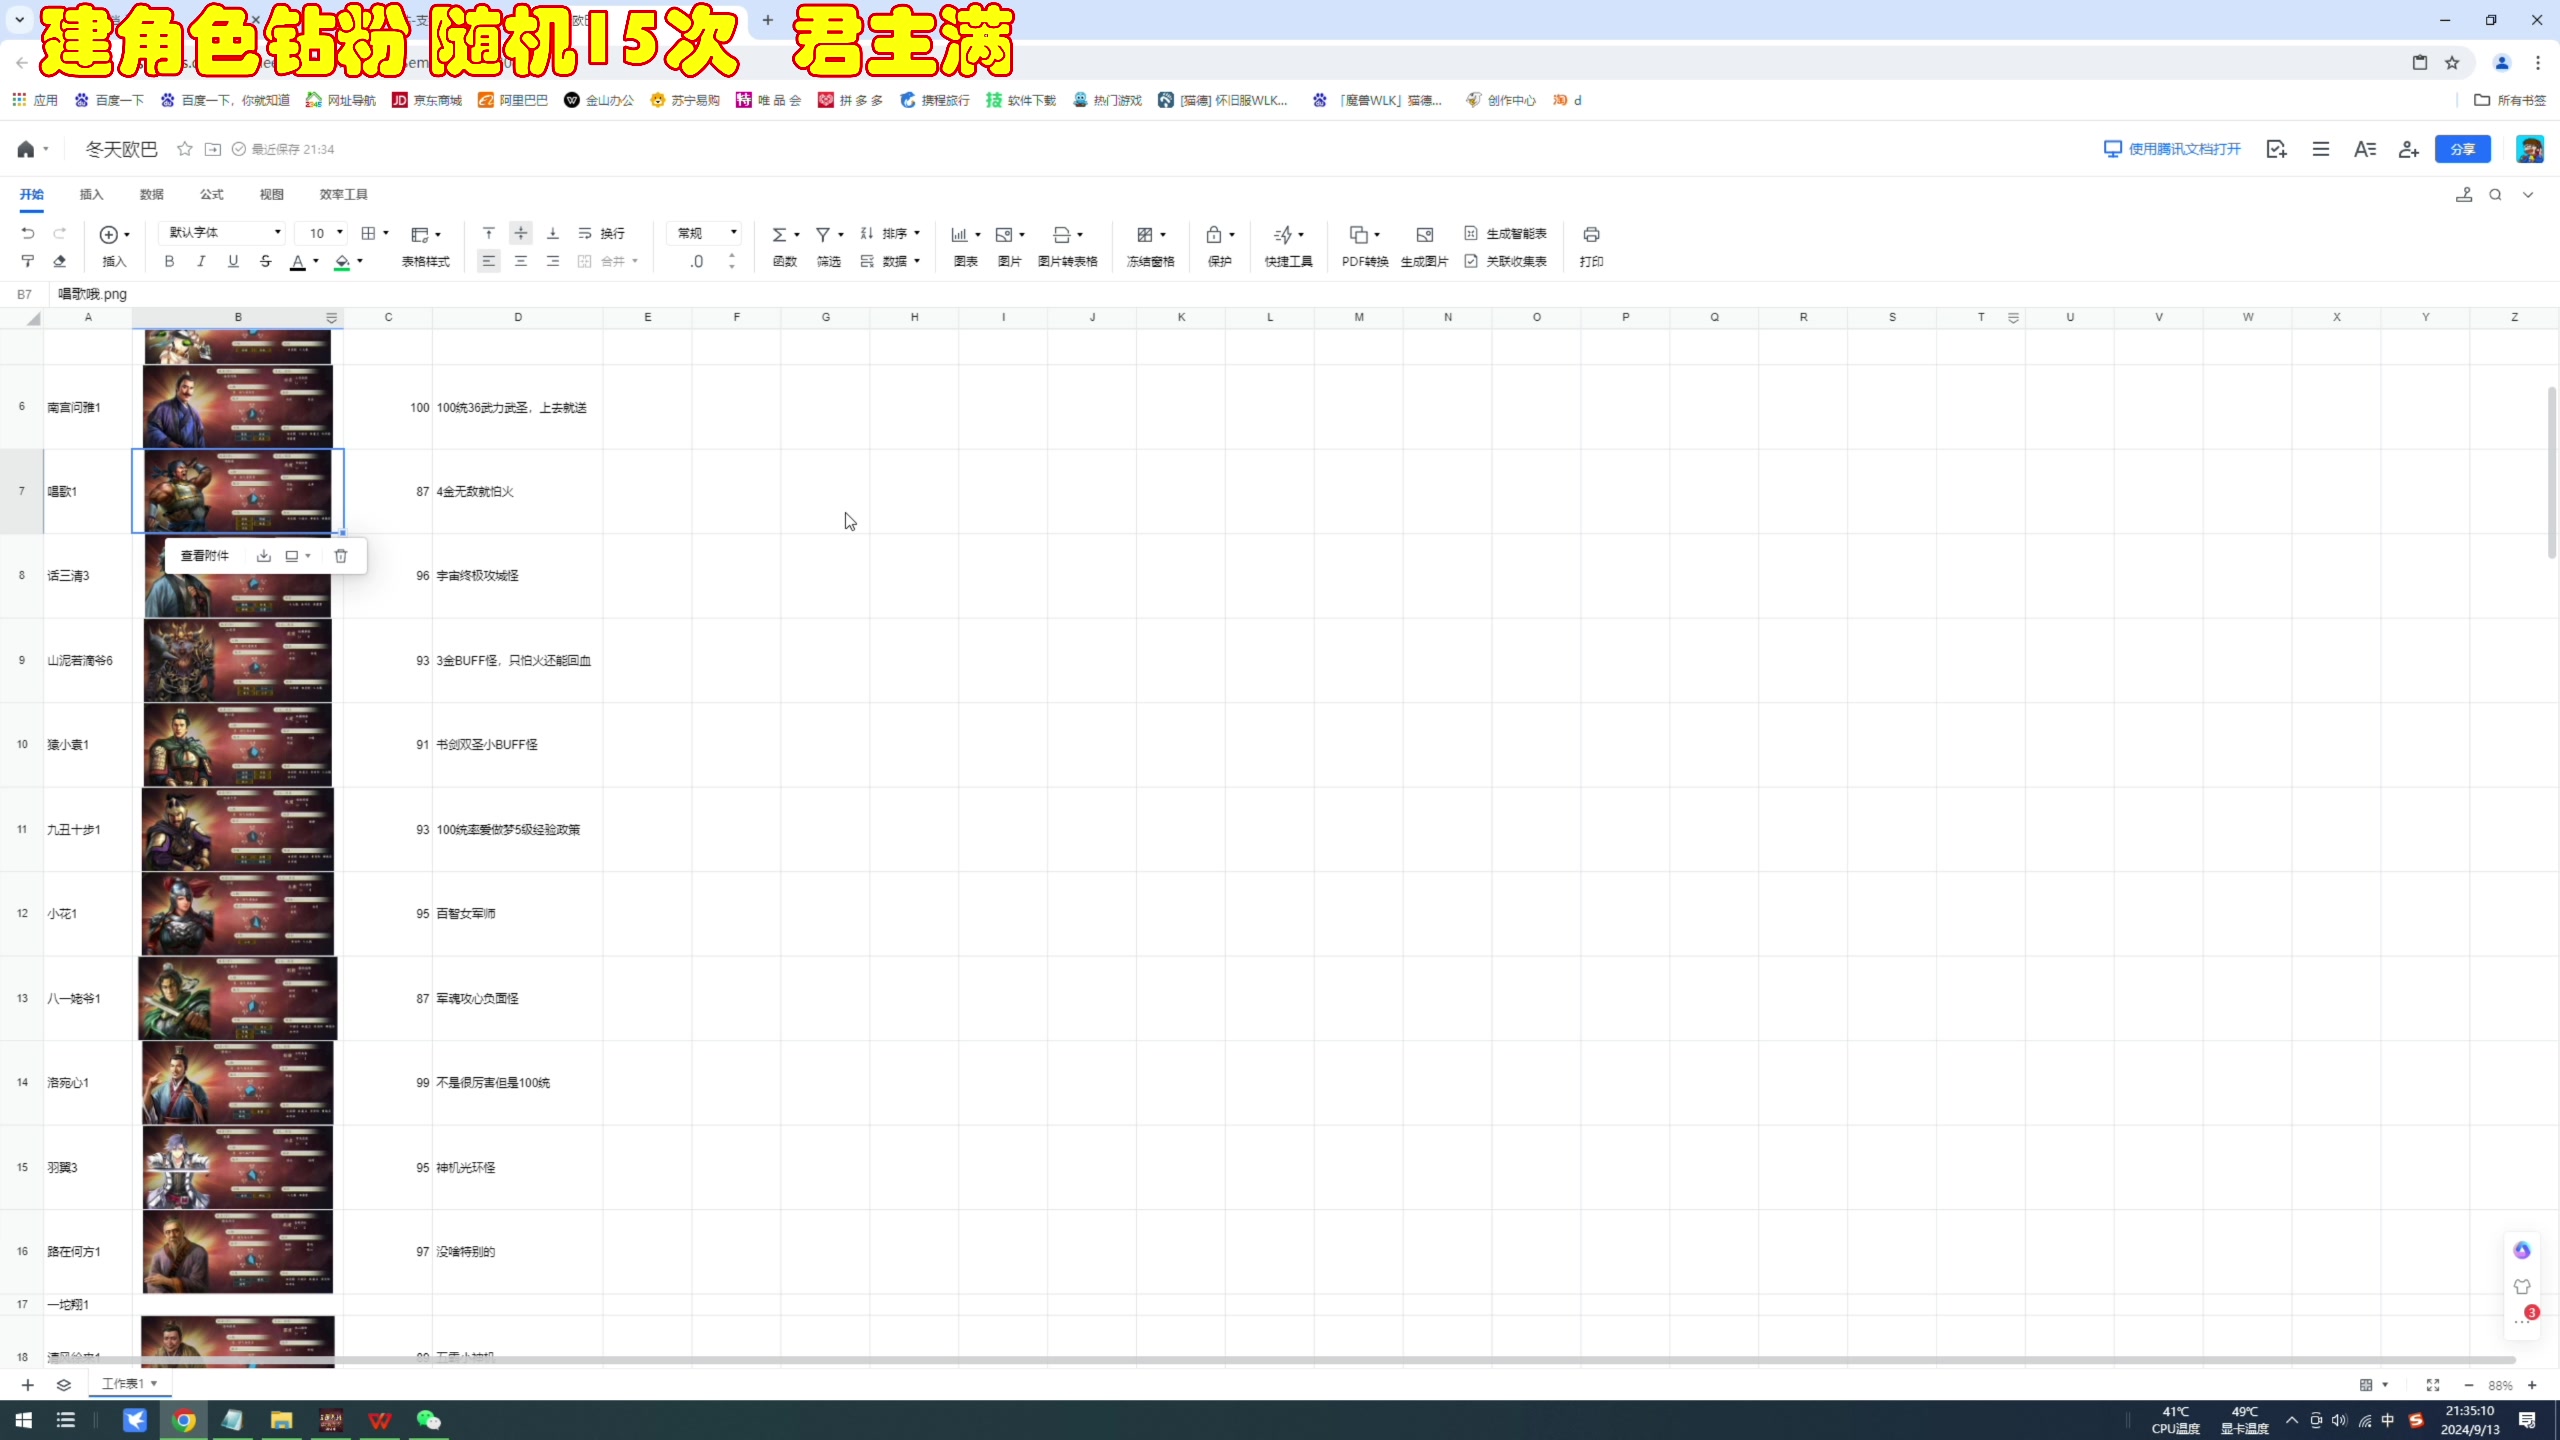
Task: Select the 开始 ribbon tab
Action: (x=31, y=194)
